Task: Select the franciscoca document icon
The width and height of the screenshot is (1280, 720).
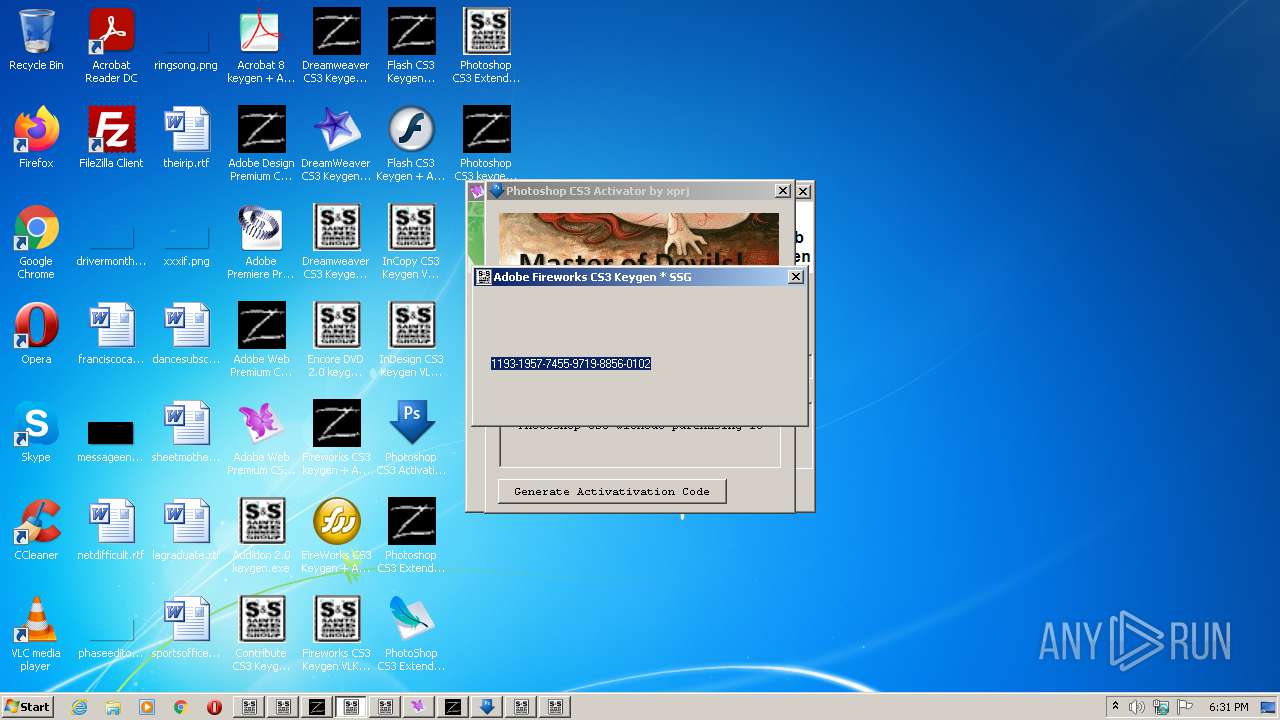Action: click(x=111, y=335)
